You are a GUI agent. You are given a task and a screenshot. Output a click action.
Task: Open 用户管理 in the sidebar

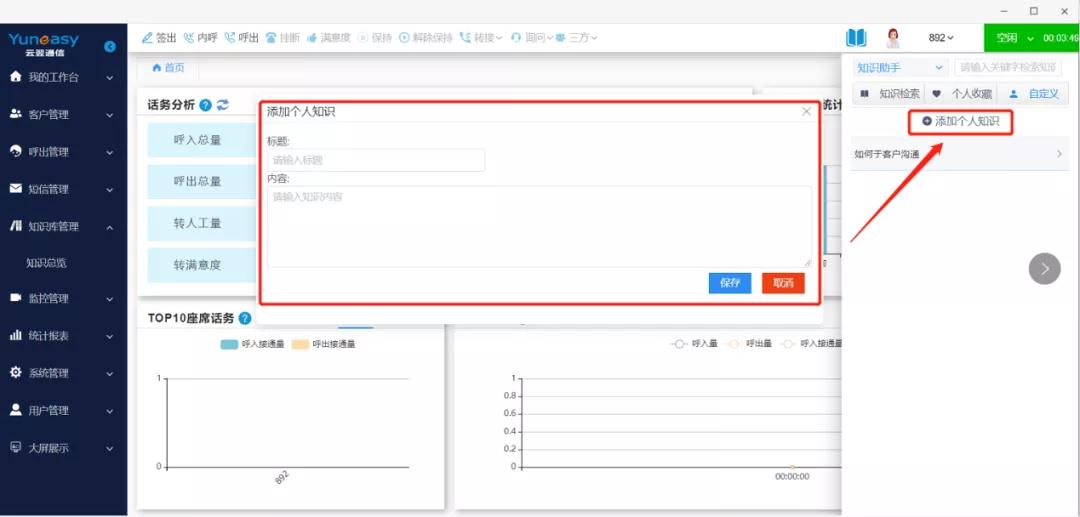tap(63, 410)
